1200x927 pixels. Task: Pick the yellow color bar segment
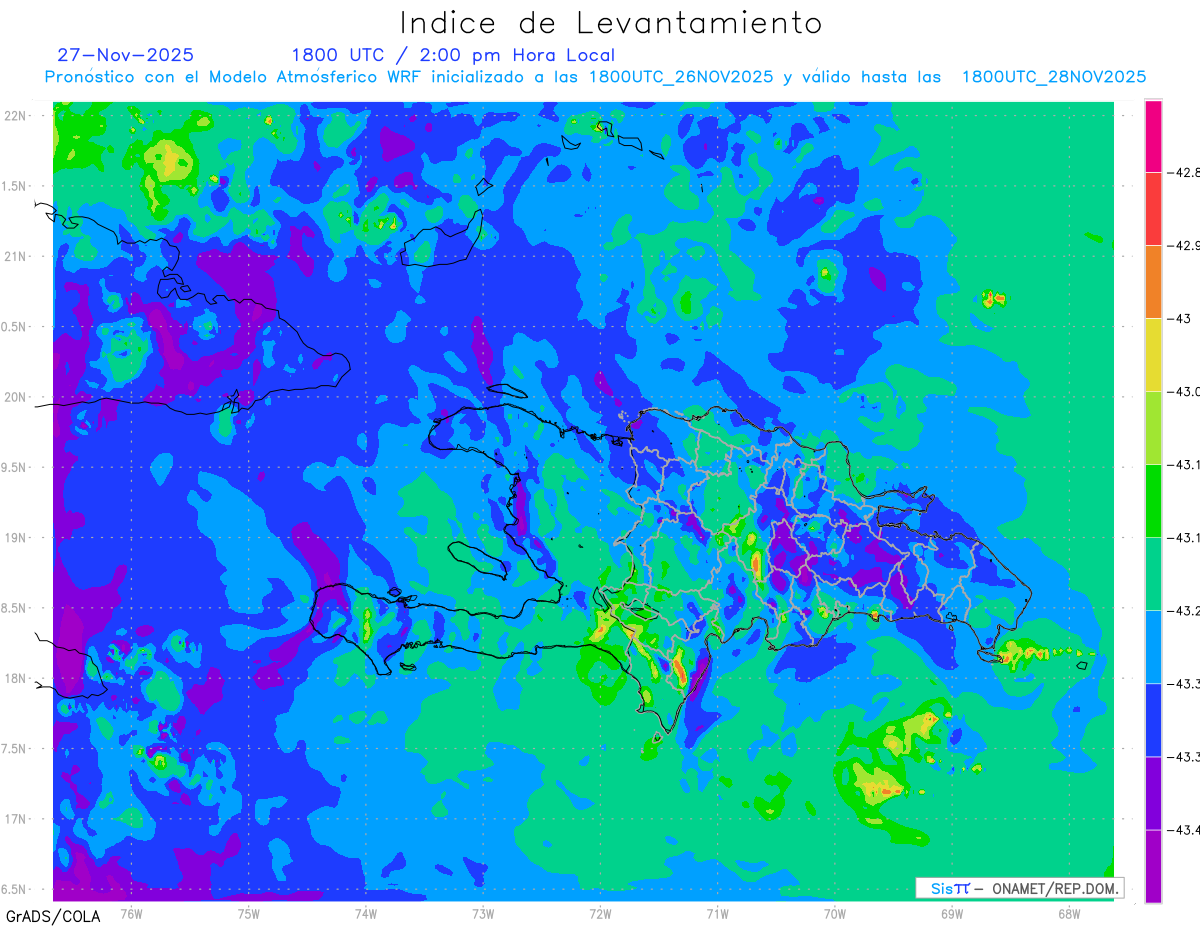pyautogui.click(x=1153, y=355)
